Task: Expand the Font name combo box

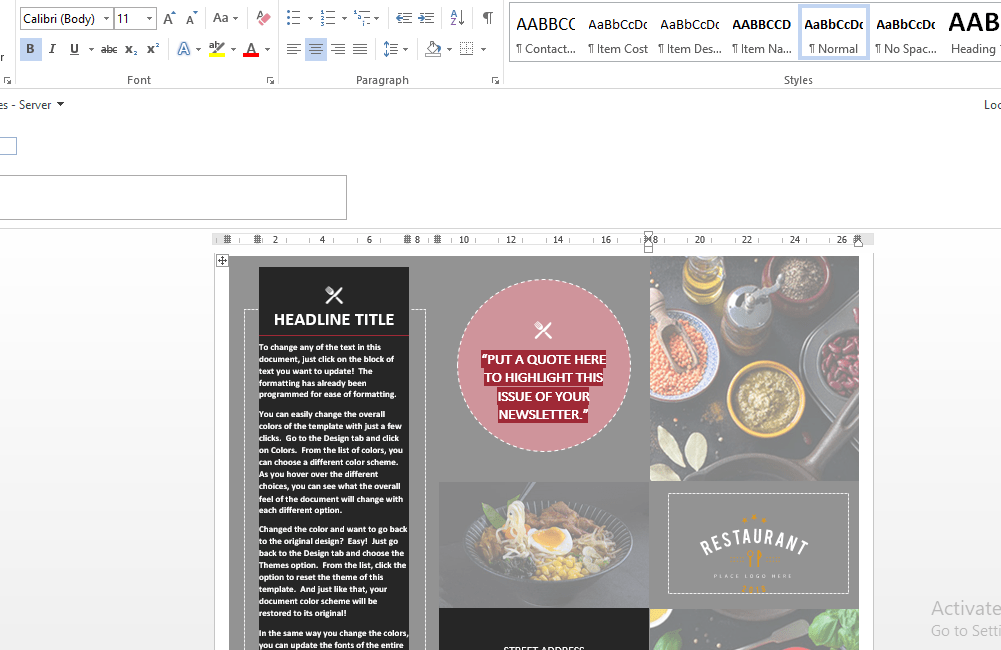Action: pos(106,18)
